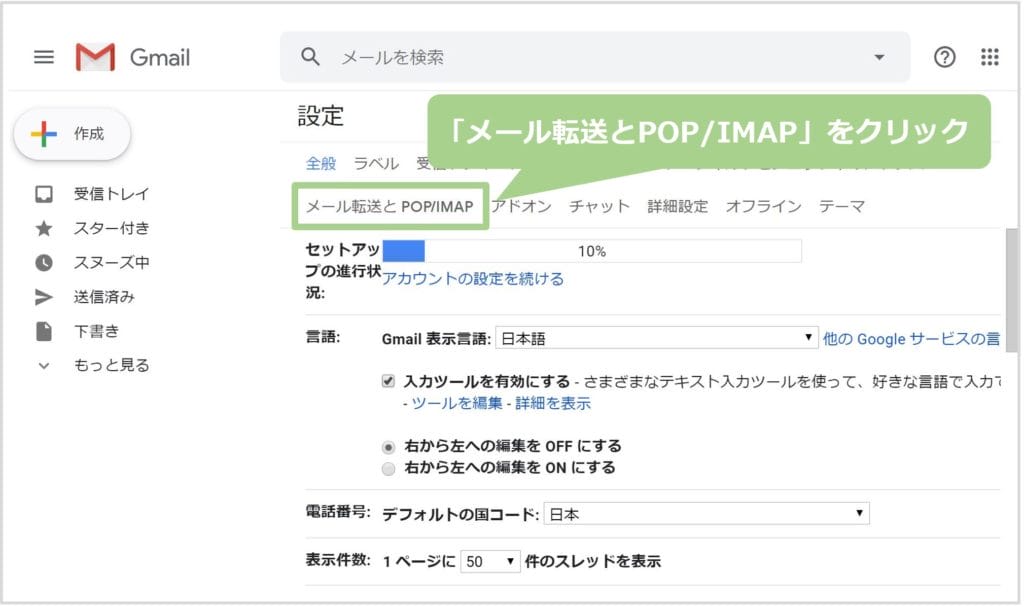Open the main menu hamburger icon
1024x607 pixels.
[44, 57]
